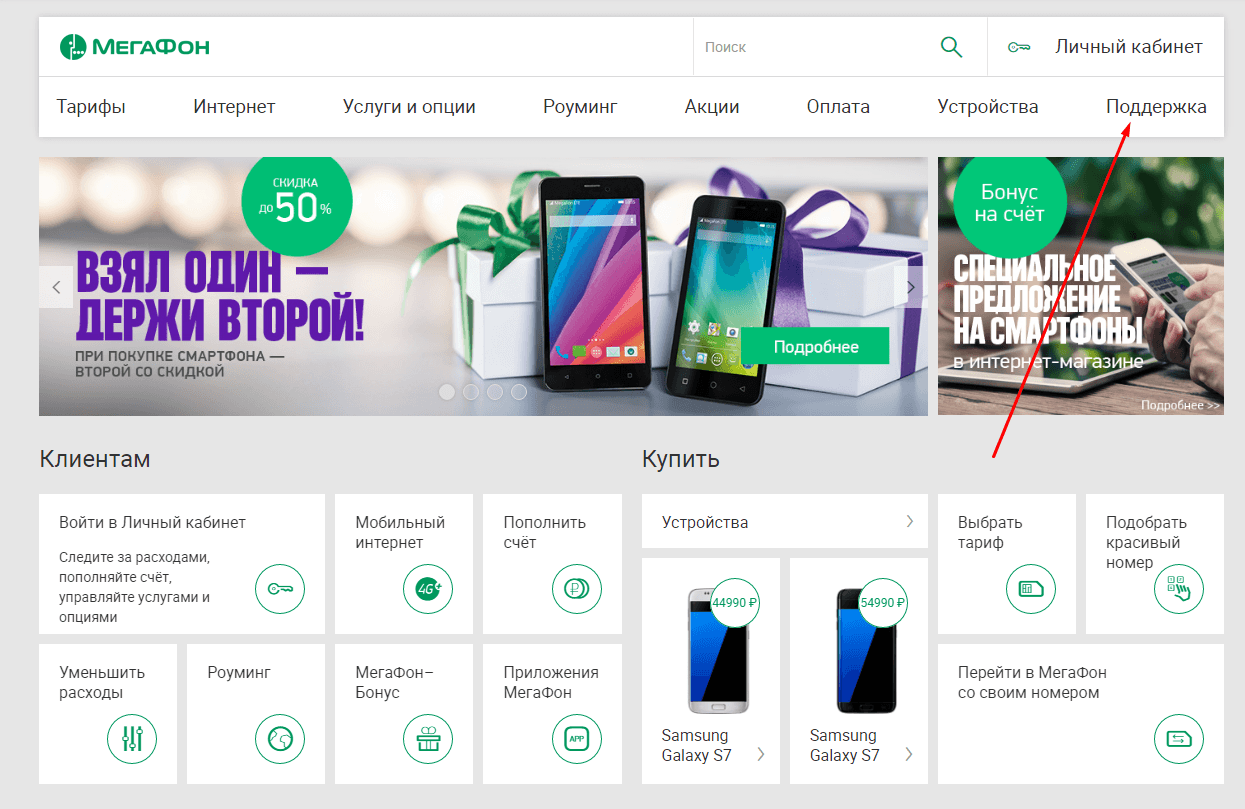Image resolution: width=1245 pixels, height=809 pixels.
Task: Click the SIM card icon under Выбрать тариф
Action: point(1031,589)
